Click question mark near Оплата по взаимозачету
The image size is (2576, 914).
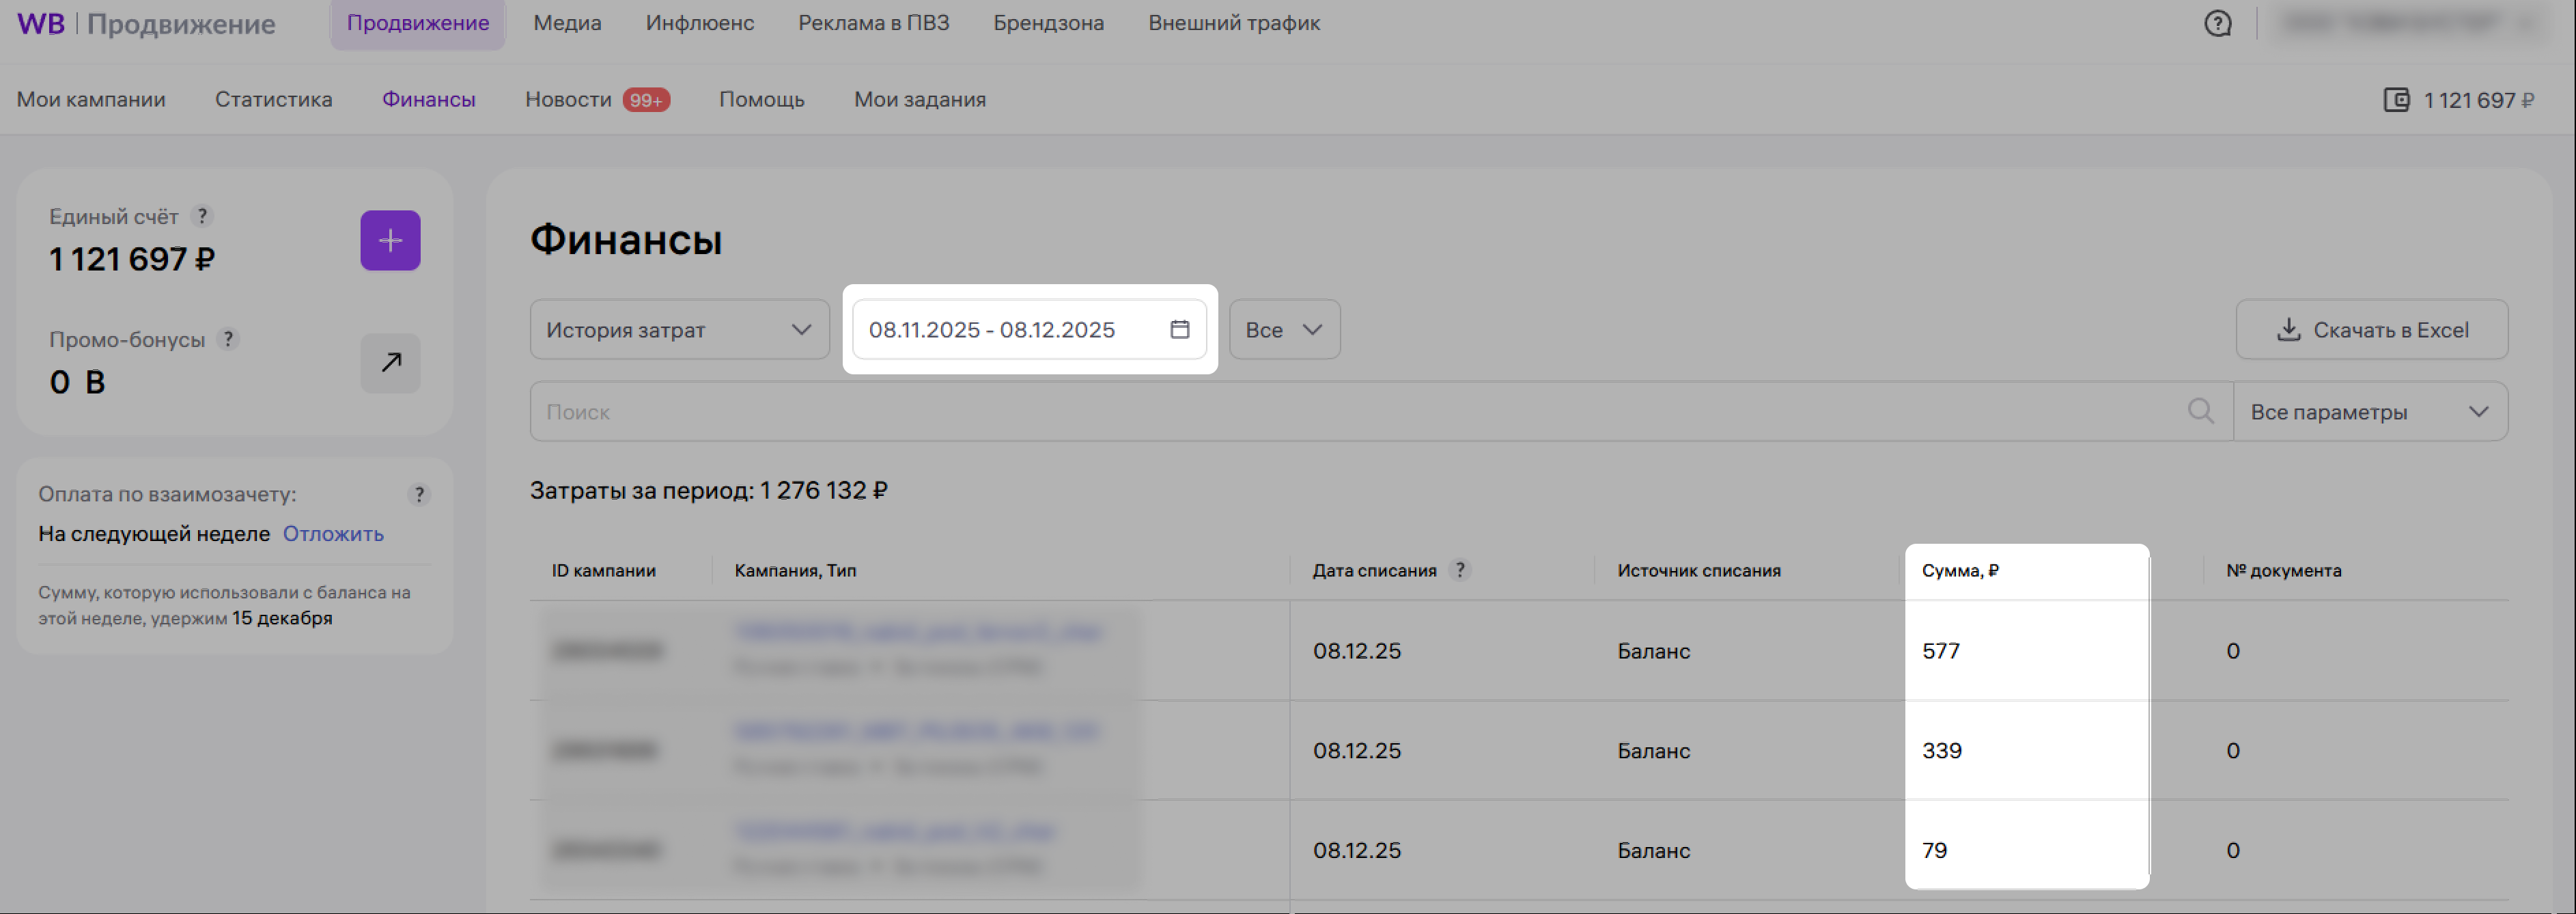419,494
